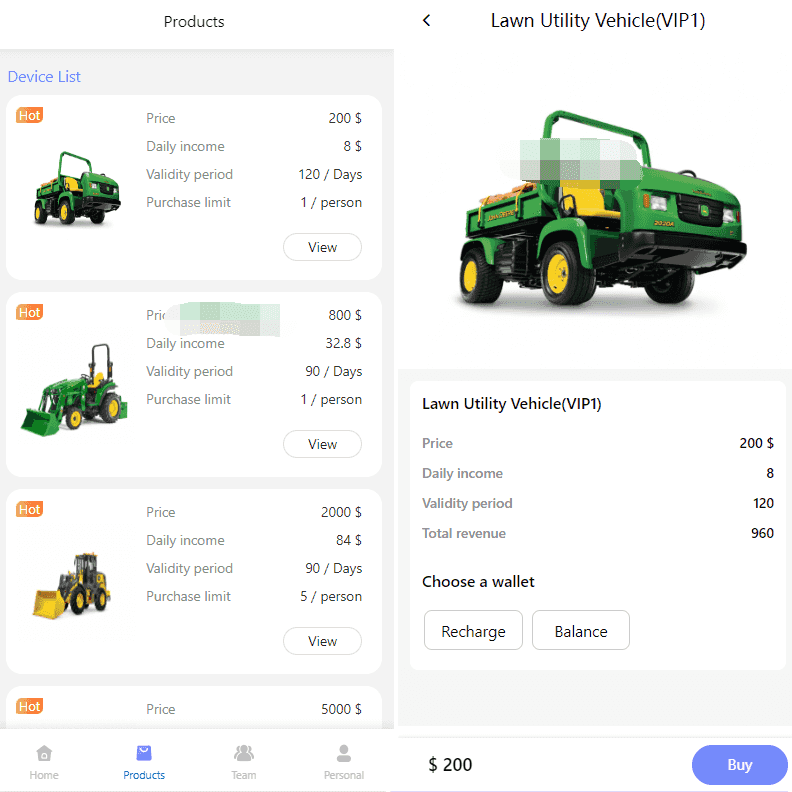
Task: Click the Hot badge on the 200 $ device
Action: (30, 115)
